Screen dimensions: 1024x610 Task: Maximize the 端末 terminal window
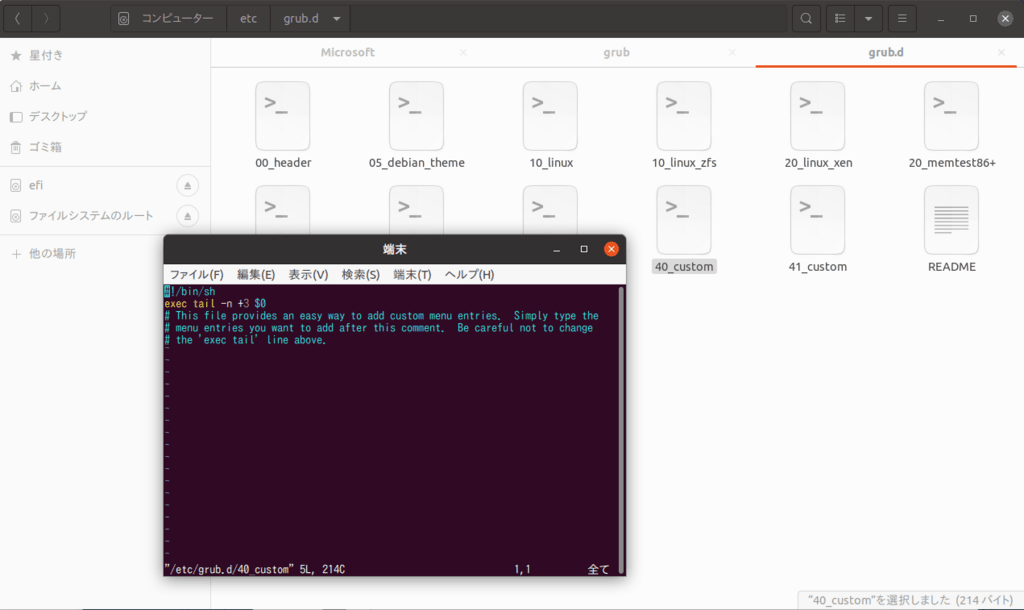pos(584,249)
